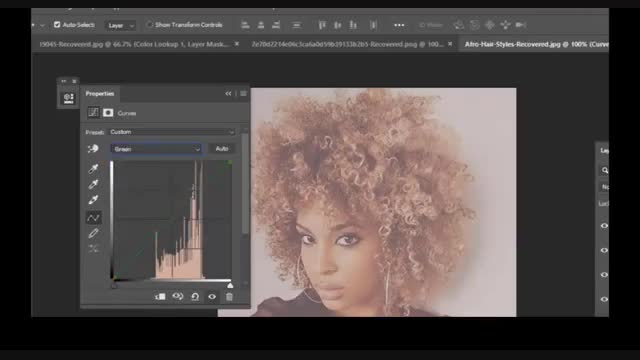640x360 pixels.
Task: Click the white point slider under the curve
Action: 230,286
